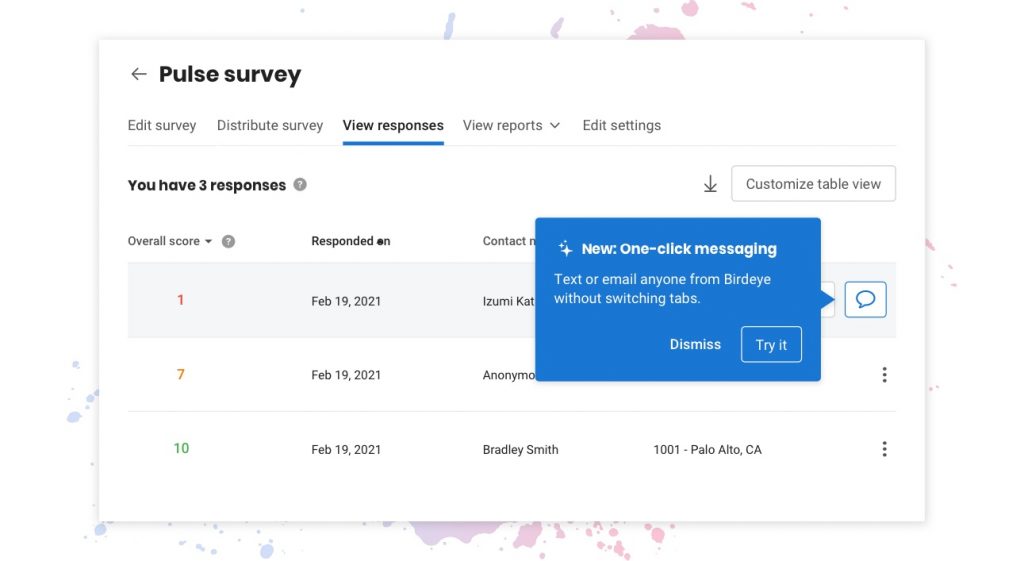This screenshot has width=1024, height=561.
Task: Click the 'New: One-click messaging' heading
Action: point(679,249)
